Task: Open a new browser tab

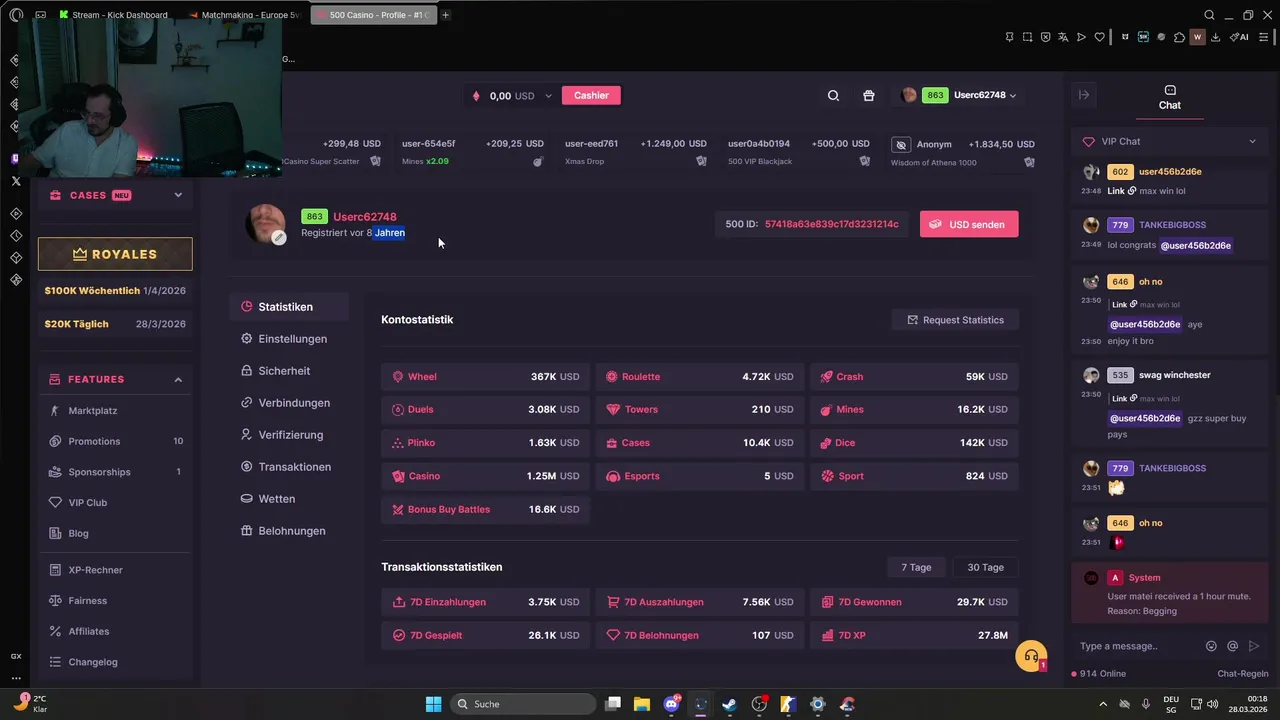Action: pos(446,15)
